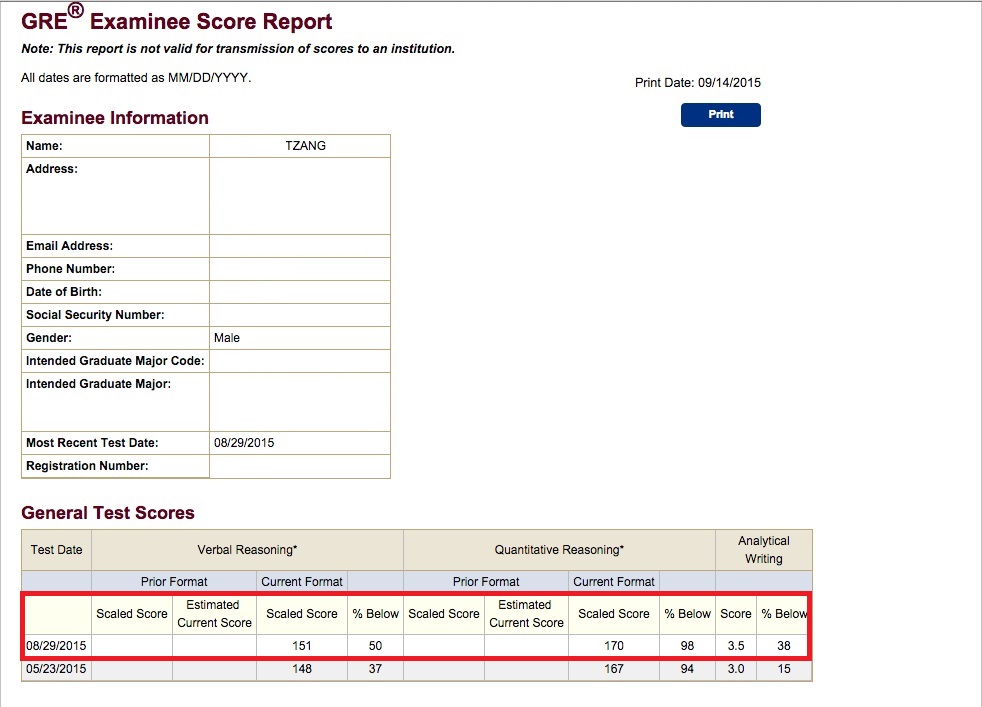Click the Gender value Male
The height and width of the screenshot is (707, 982).
[227, 338]
